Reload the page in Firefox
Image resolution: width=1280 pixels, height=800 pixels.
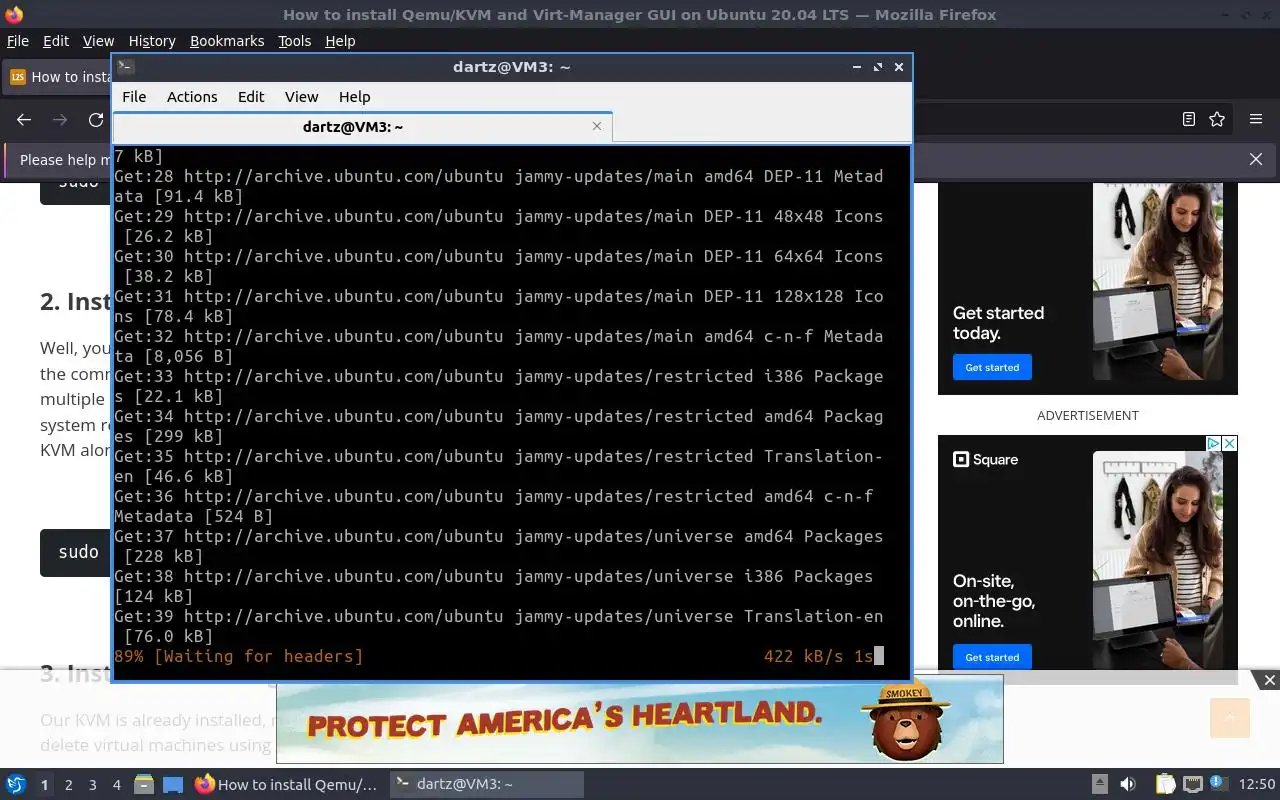point(96,119)
